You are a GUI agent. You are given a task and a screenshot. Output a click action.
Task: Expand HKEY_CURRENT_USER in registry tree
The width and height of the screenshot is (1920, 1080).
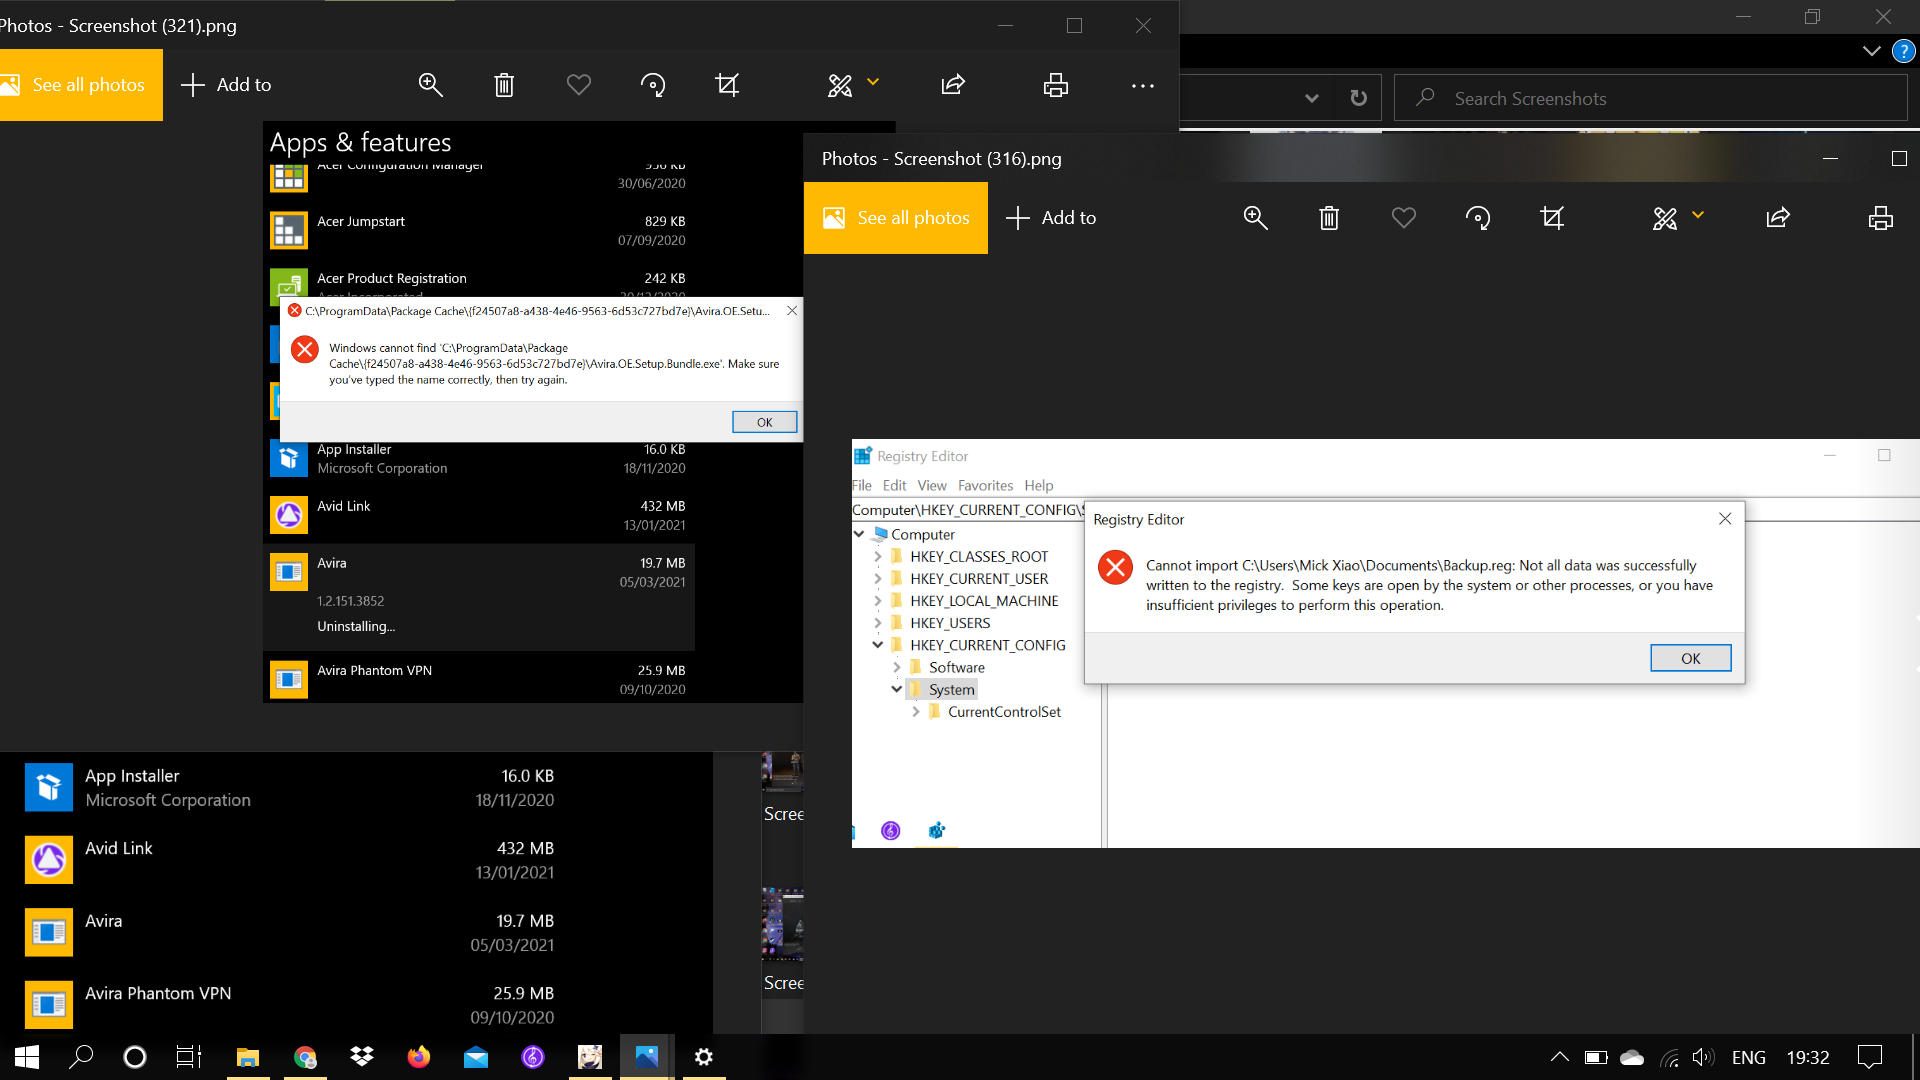(877, 578)
